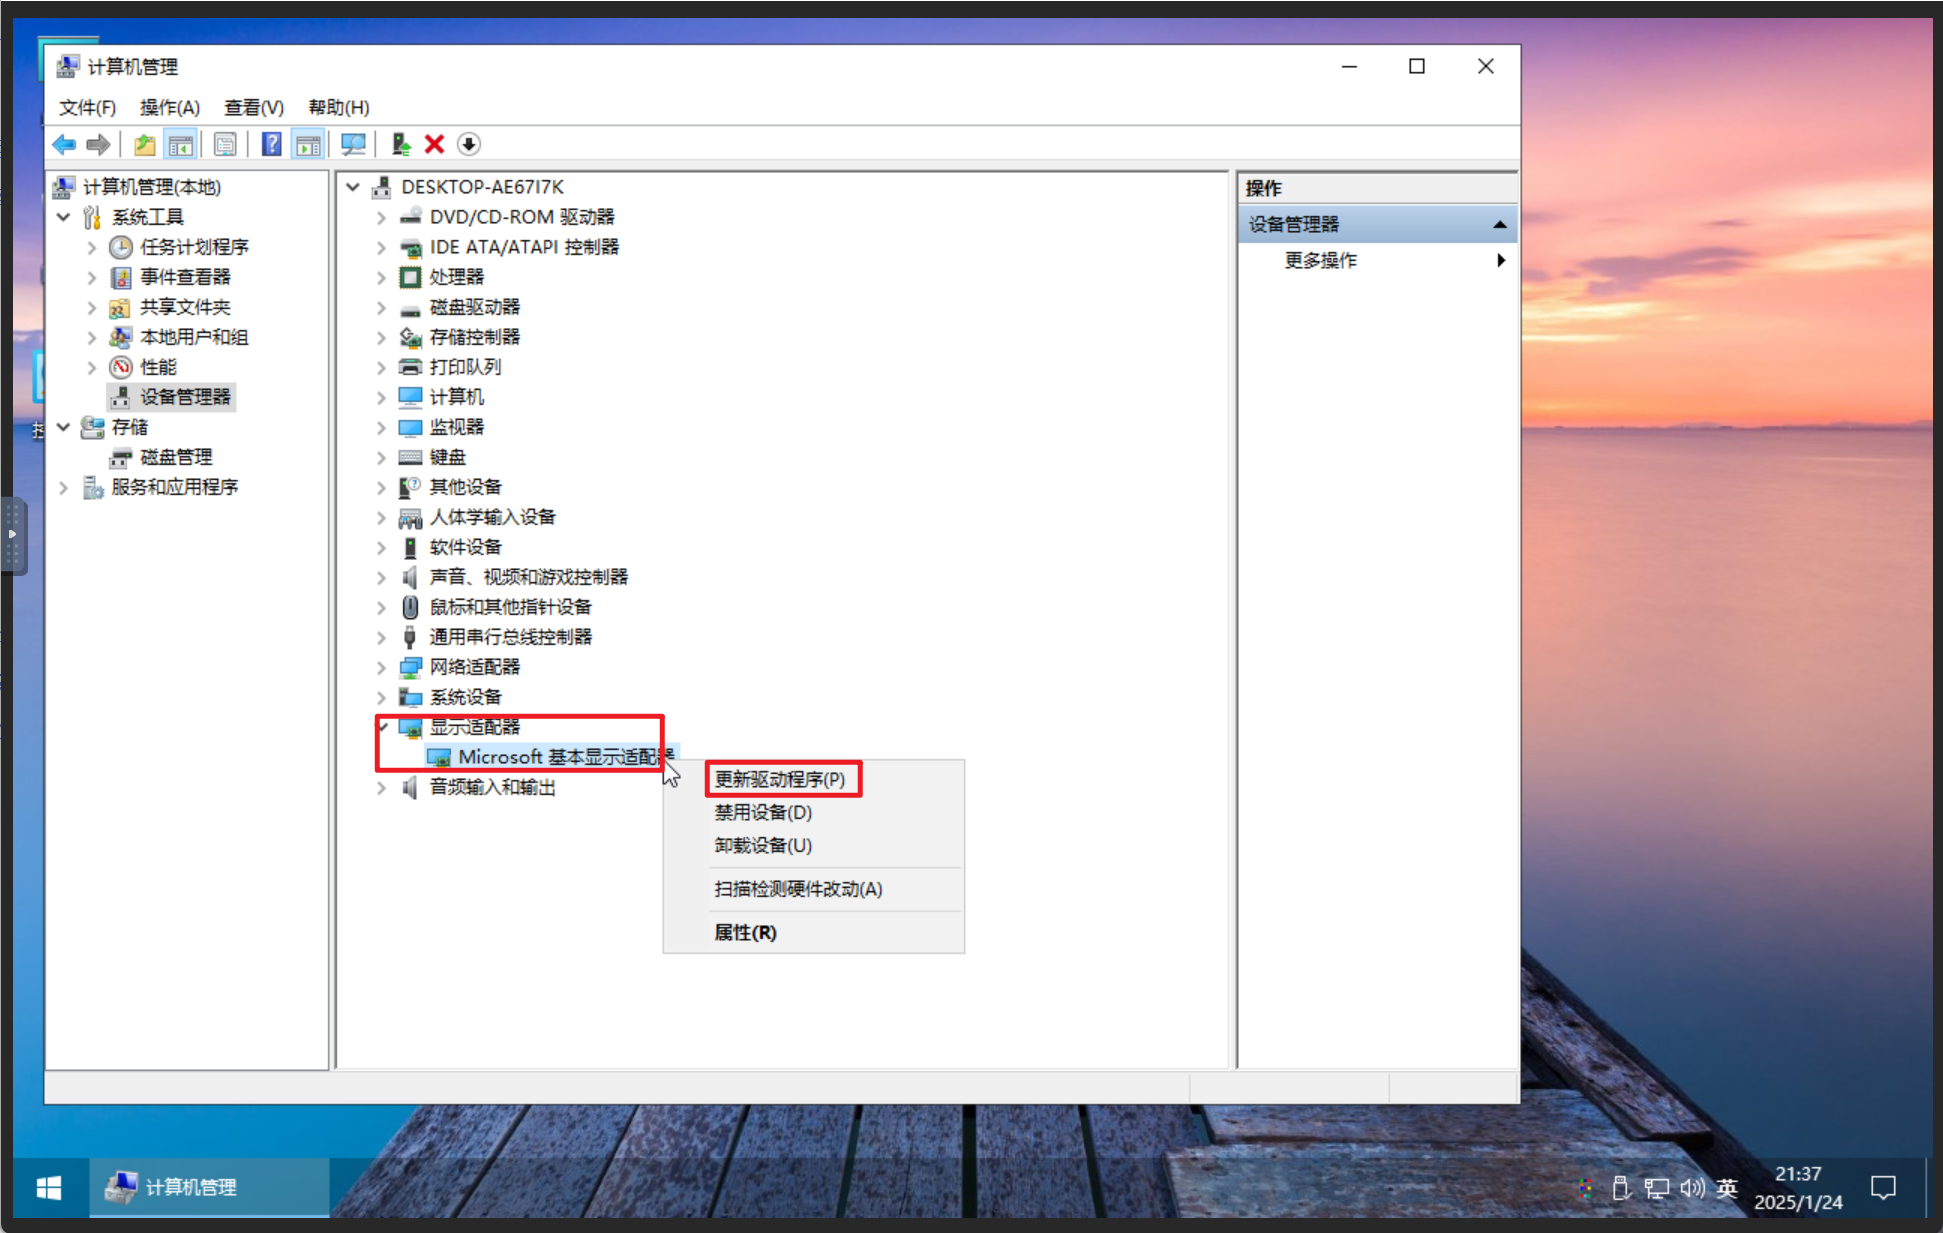
Task: Select 磁盘管理 in the left tree
Action: tap(176, 457)
